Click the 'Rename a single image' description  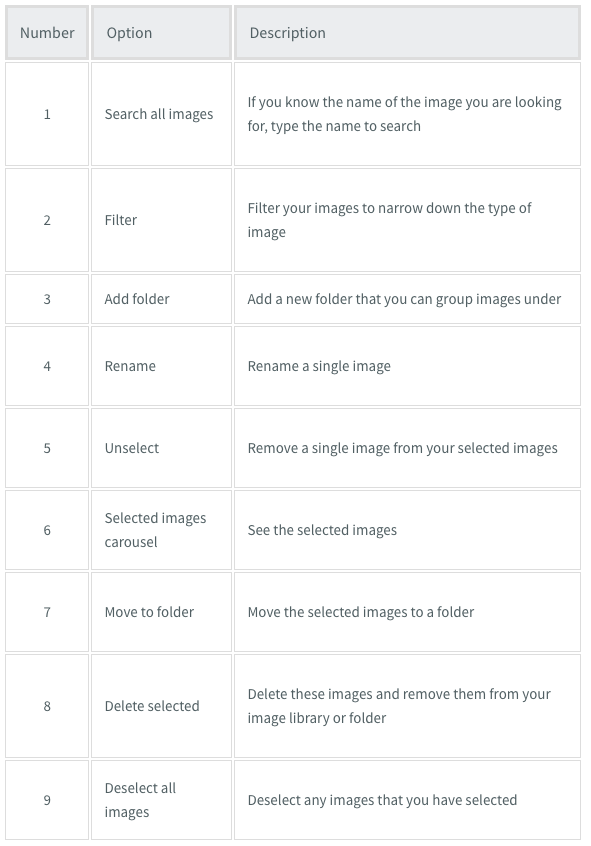(319, 366)
